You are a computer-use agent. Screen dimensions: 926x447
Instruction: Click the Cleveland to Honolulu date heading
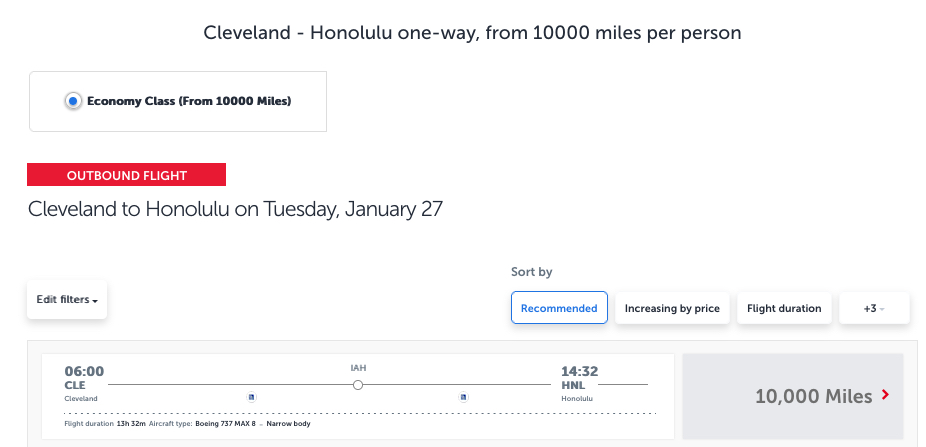235,210
